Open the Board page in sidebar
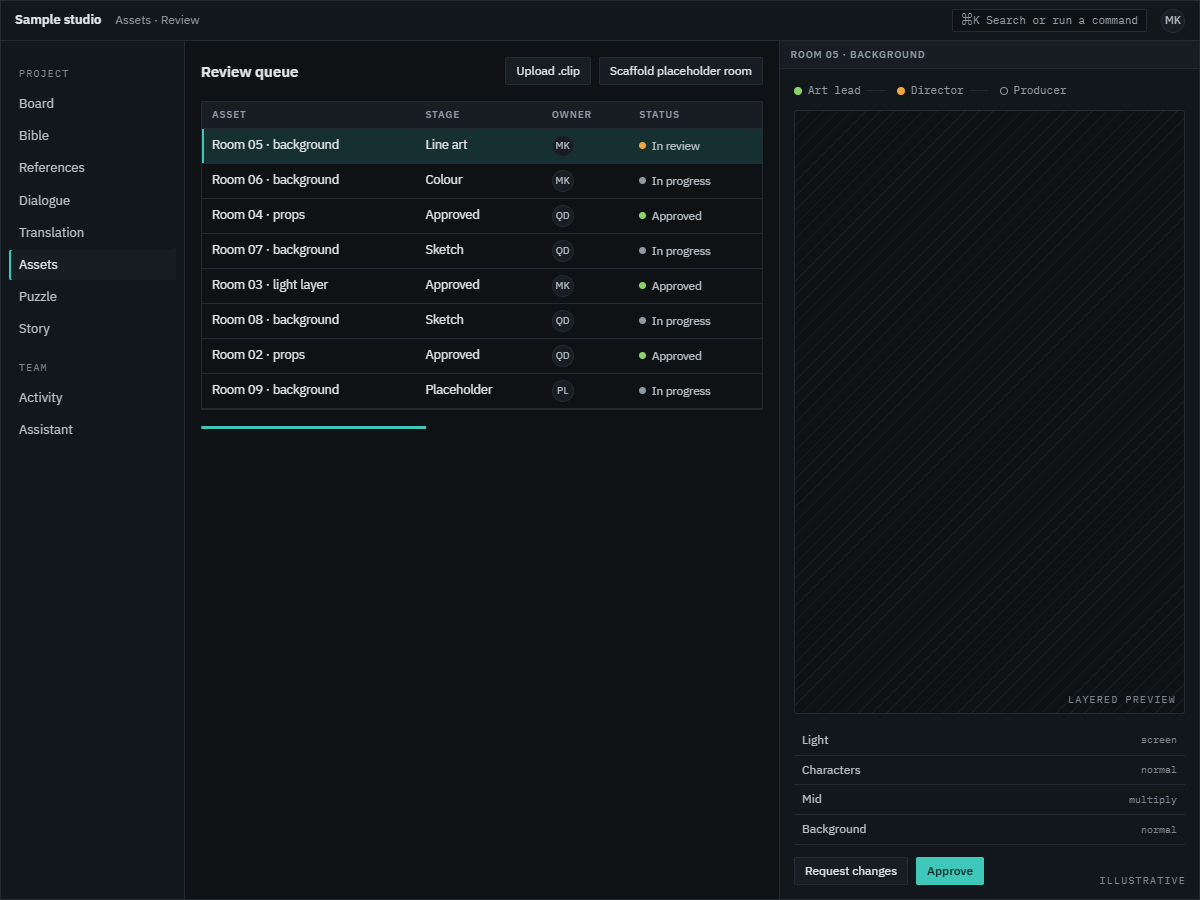 pos(93,103)
